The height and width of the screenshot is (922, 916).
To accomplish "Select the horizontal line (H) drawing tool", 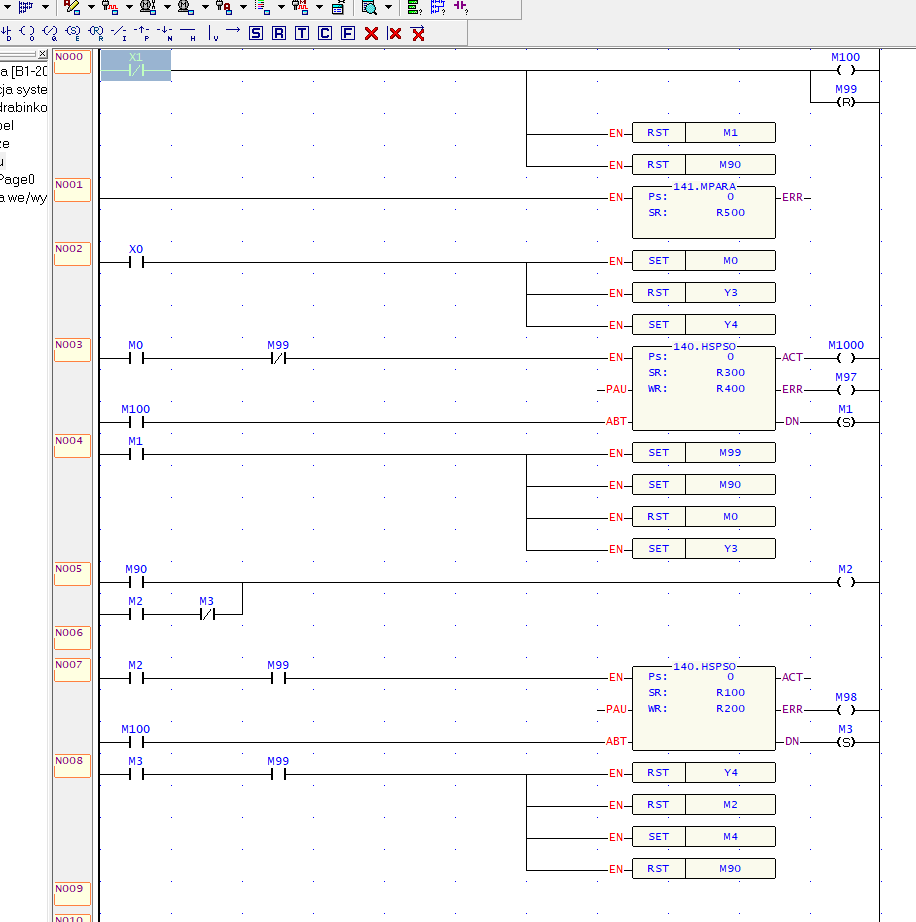I will point(188,33).
